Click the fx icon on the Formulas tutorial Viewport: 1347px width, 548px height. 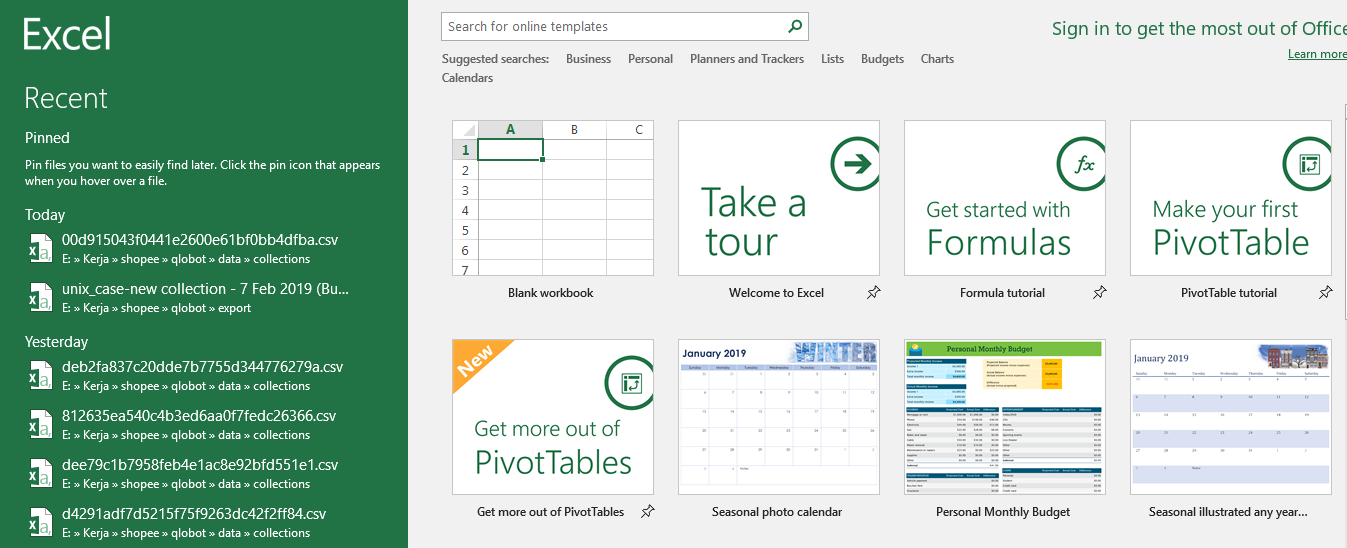(x=1081, y=163)
